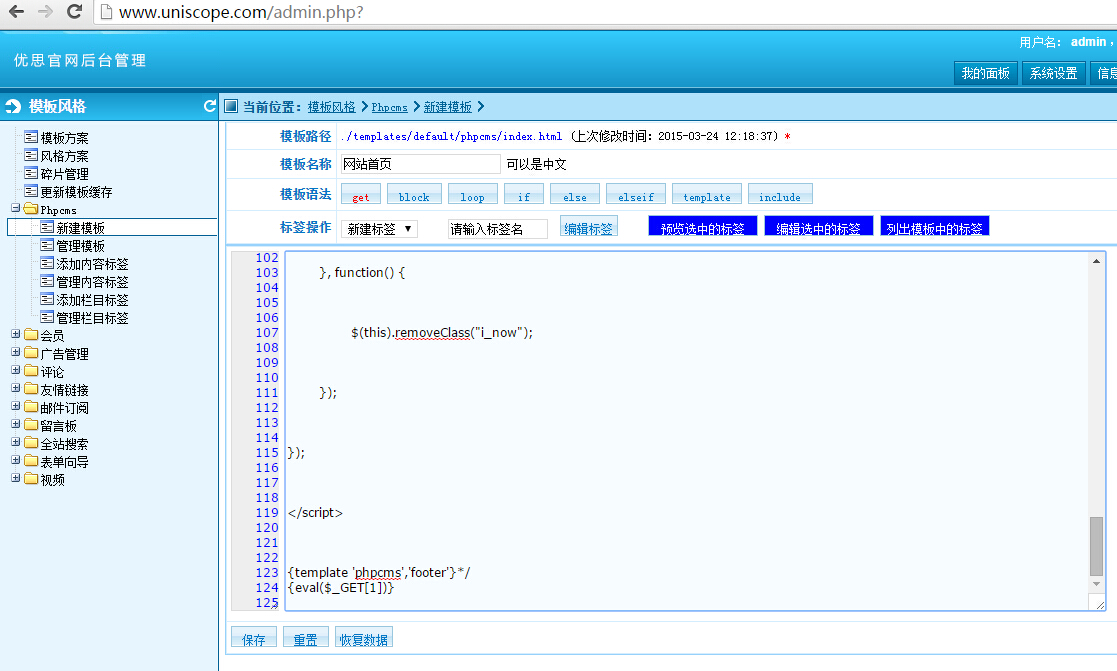
Task: Click the arrow icon beside the 模板风格 heading
Action: click(x=14, y=107)
